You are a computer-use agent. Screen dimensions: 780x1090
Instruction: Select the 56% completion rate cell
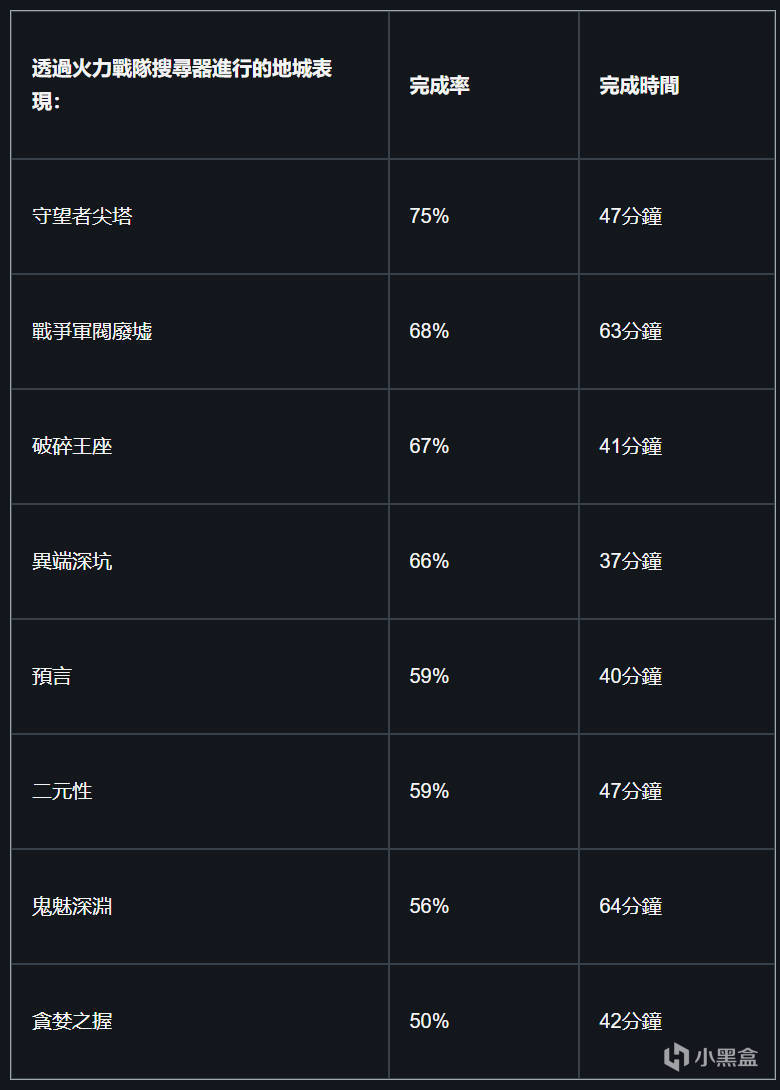[x=429, y=906]
